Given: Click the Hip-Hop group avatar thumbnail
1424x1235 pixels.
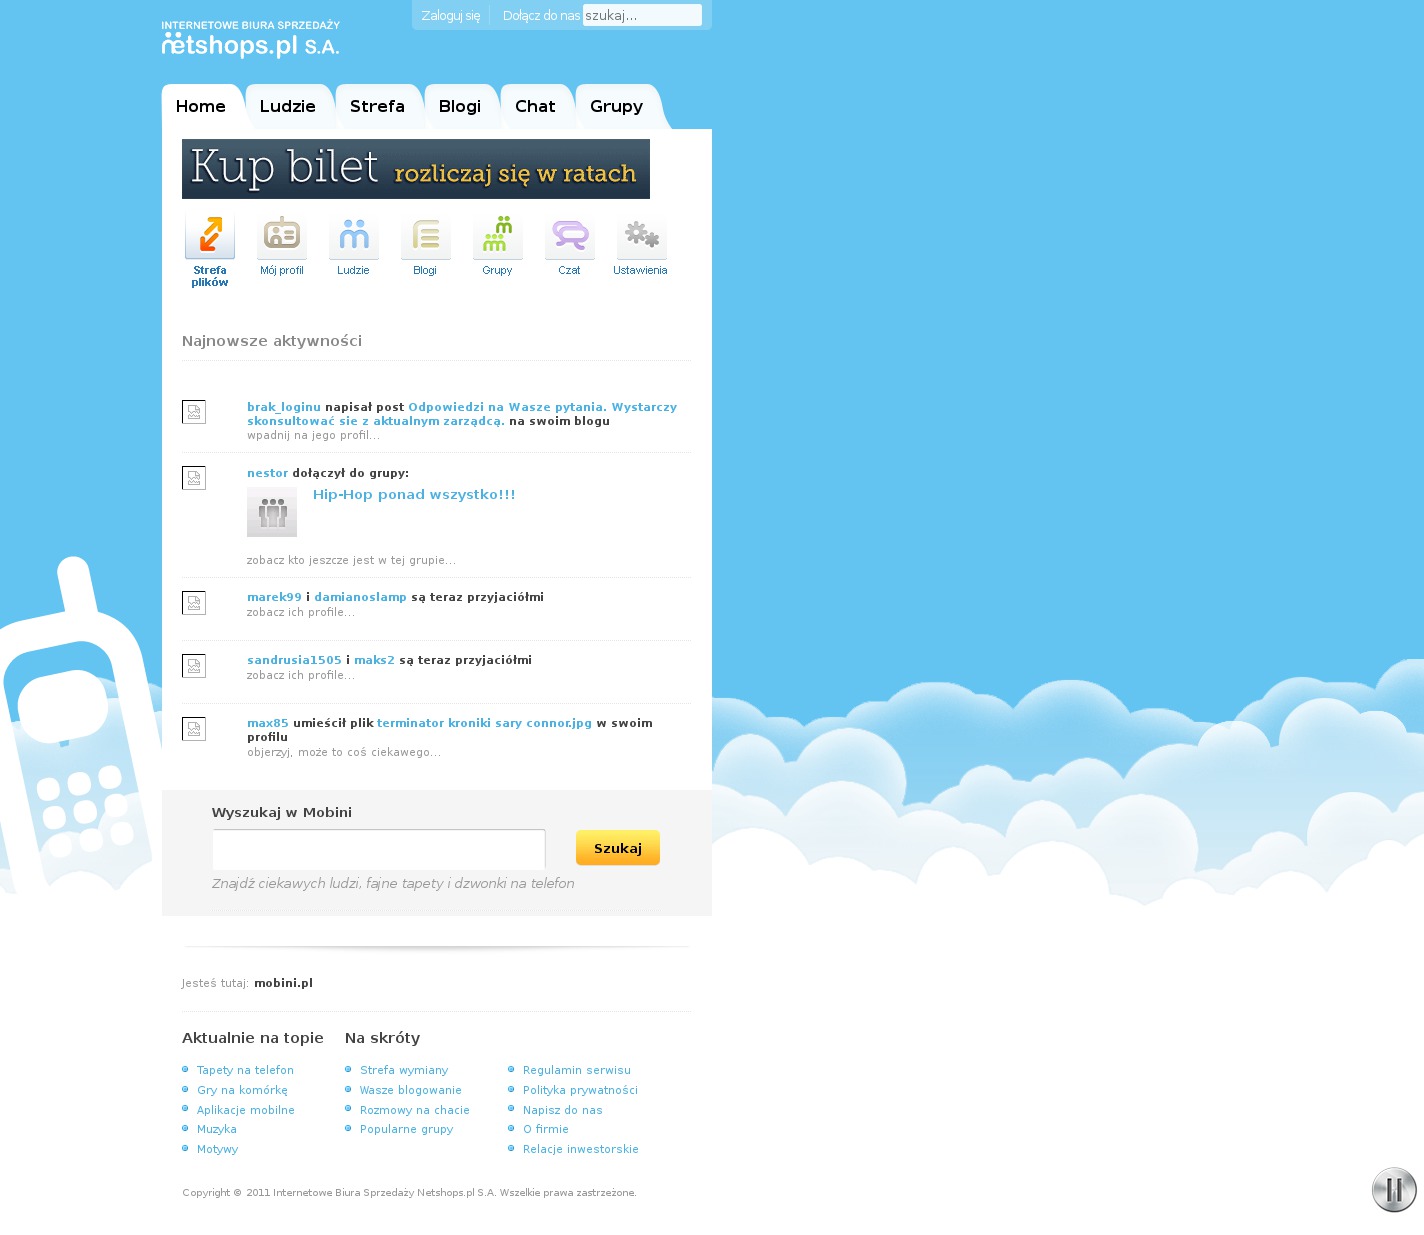Looking at the screenshot, I should point(272,512).
